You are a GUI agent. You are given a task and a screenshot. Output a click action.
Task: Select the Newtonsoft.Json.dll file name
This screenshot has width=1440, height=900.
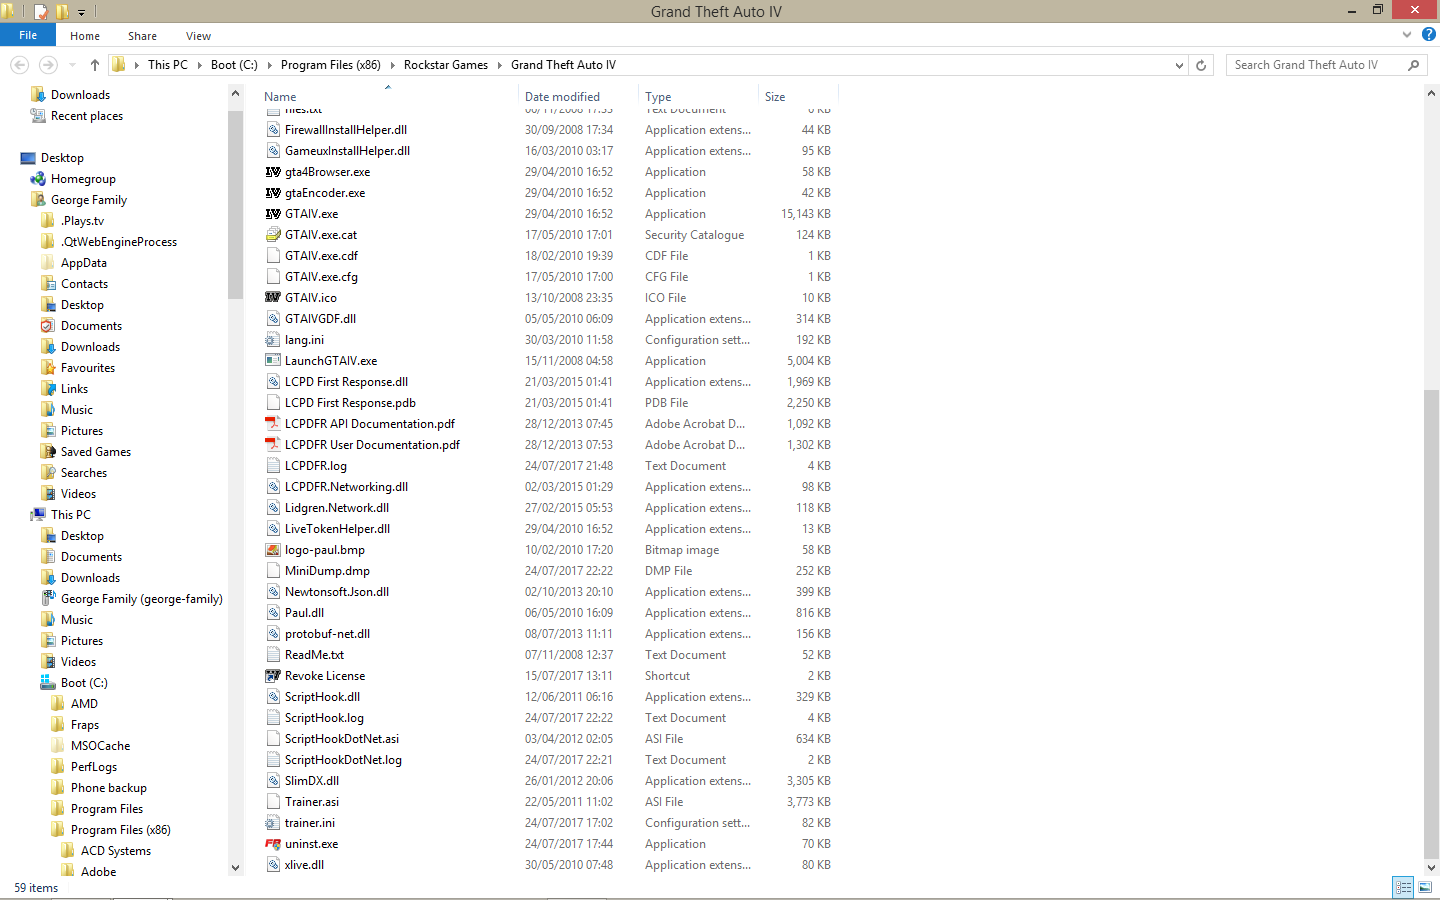(x=337, y=592)
